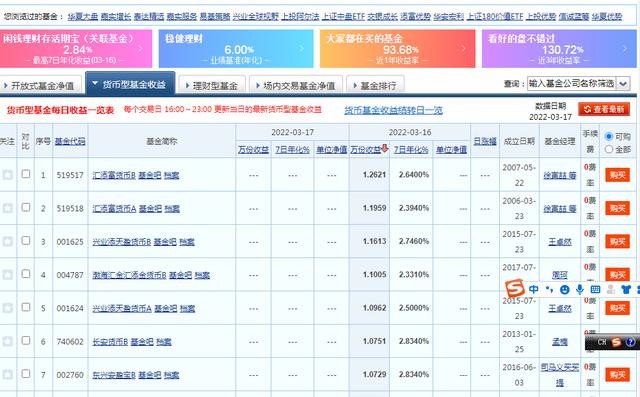Image resolution: width=640 pixels, height=397 pixels.
Task: Open Sogou IME soft keyboard icon
Action: click(x=595, y=290)
